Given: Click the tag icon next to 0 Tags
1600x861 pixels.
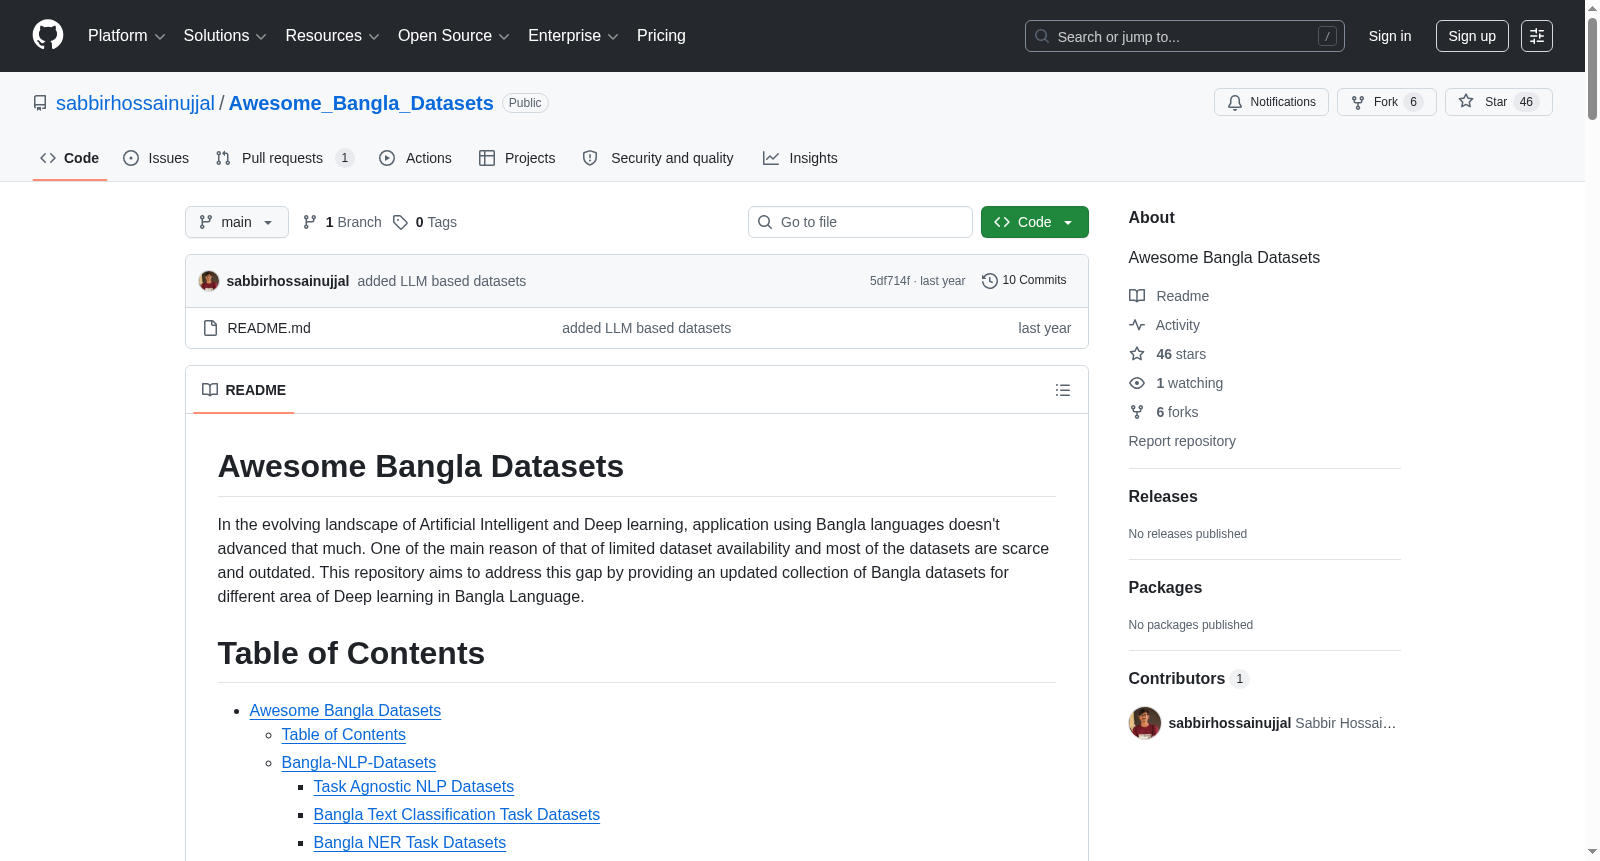Looking at the screenshot, I should 400,222.
